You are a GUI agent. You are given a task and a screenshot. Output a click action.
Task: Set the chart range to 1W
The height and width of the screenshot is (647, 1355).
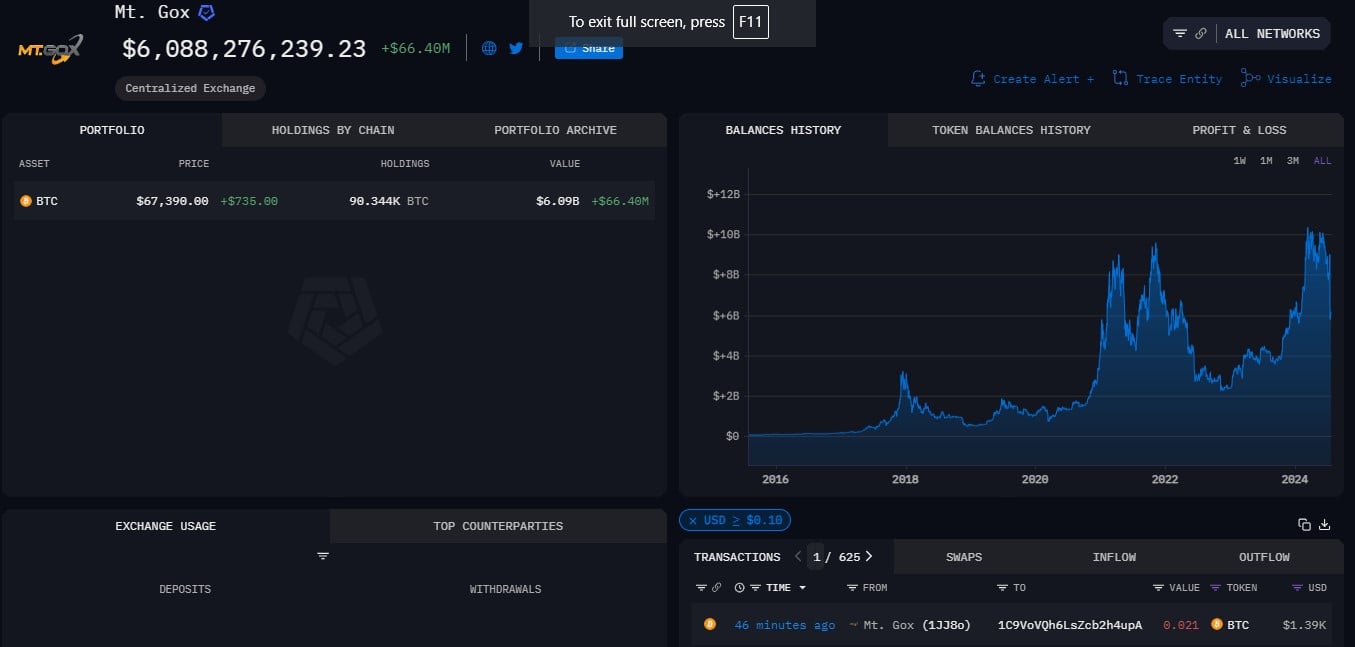[1239, 161]
